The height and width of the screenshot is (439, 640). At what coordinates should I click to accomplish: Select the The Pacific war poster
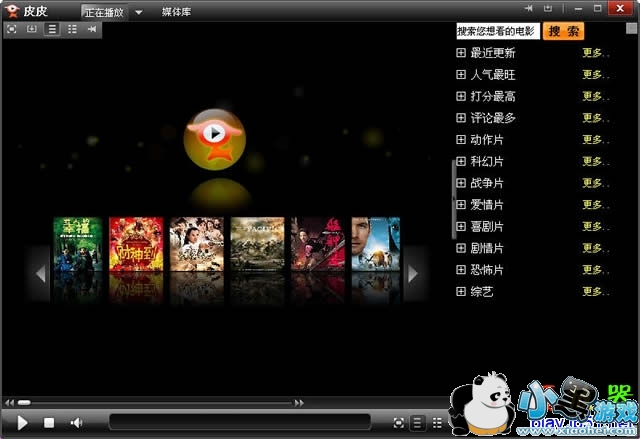[x=258, y=244]
